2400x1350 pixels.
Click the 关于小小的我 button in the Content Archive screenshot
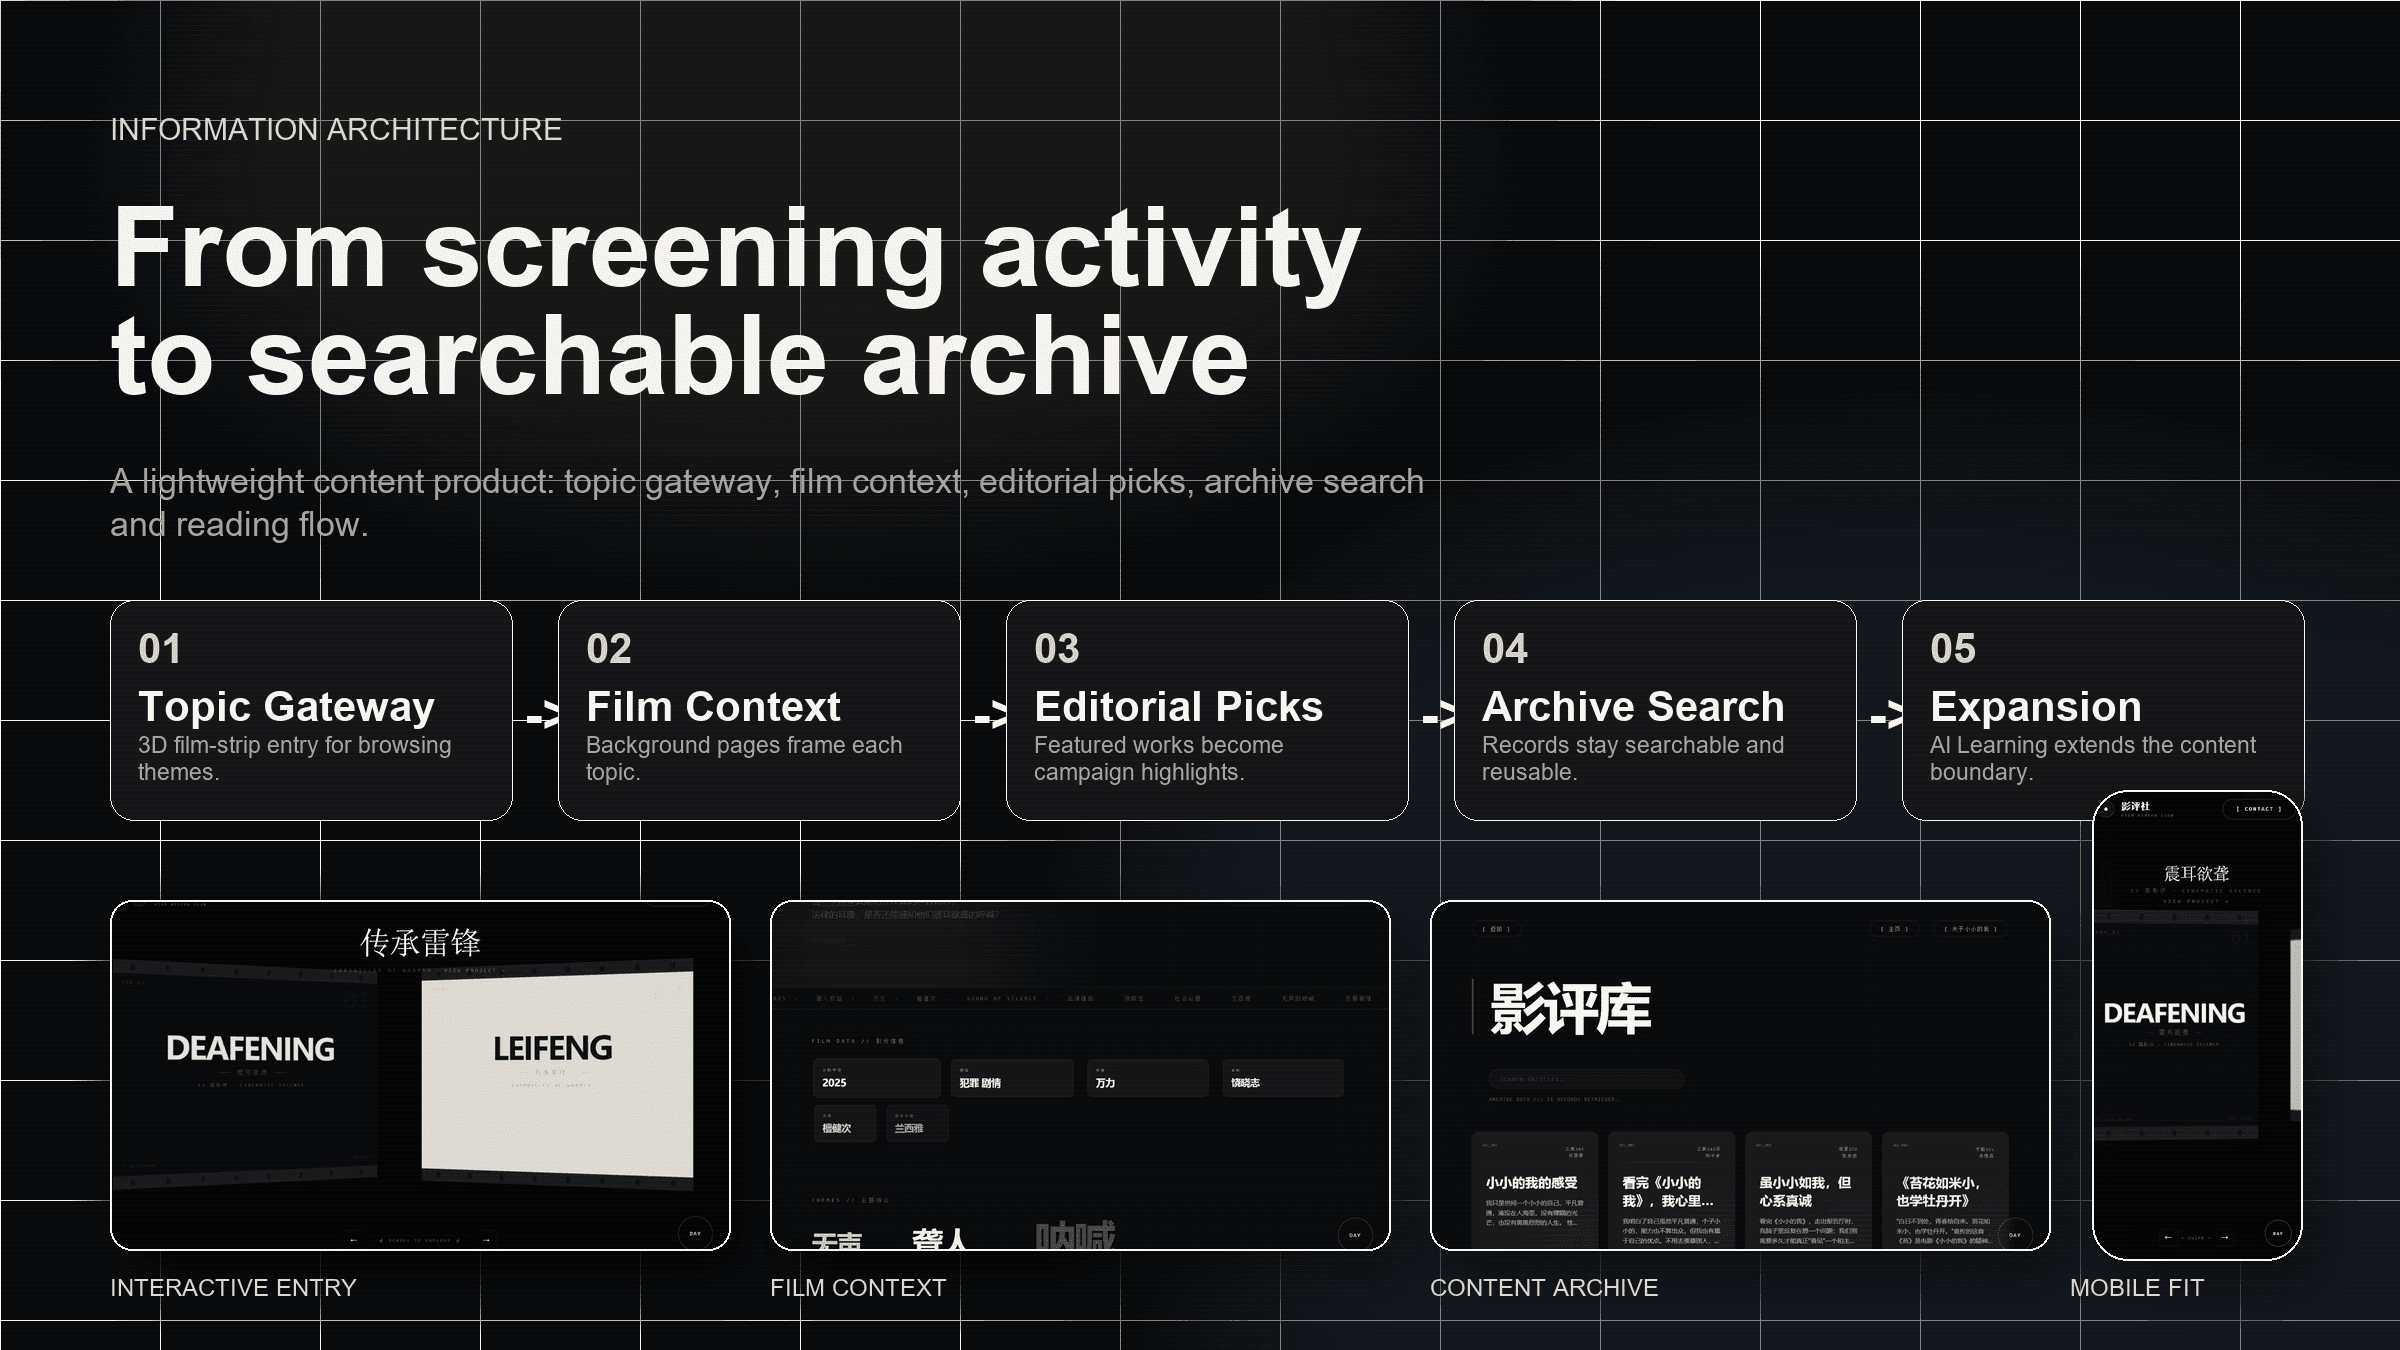(1971, 929)
